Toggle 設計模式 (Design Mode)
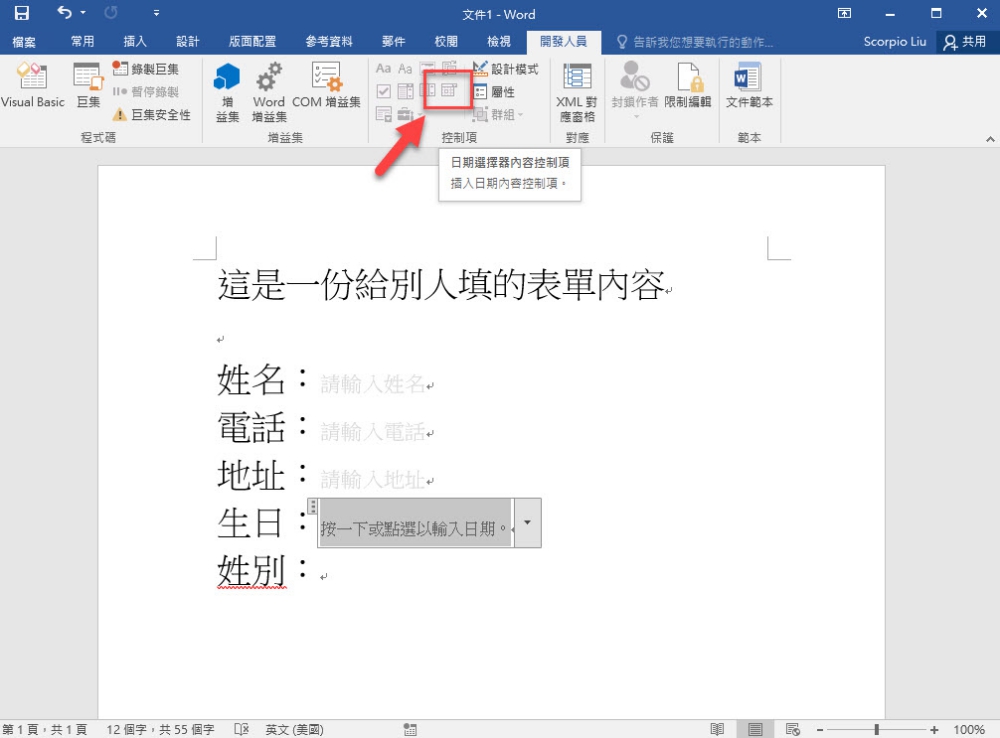This screenshot has height=738, width=1000. [x=506, y=69]
